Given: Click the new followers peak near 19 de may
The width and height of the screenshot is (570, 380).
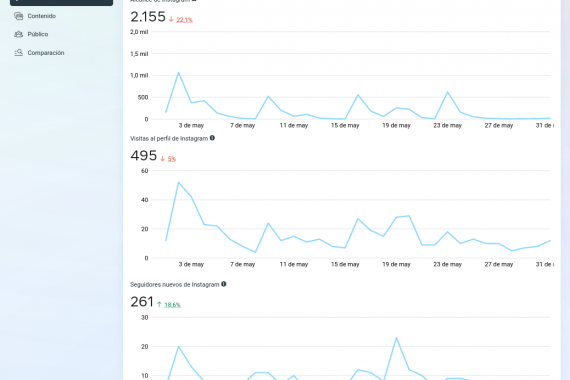Looking at the screenshot, I should point(396,338).
